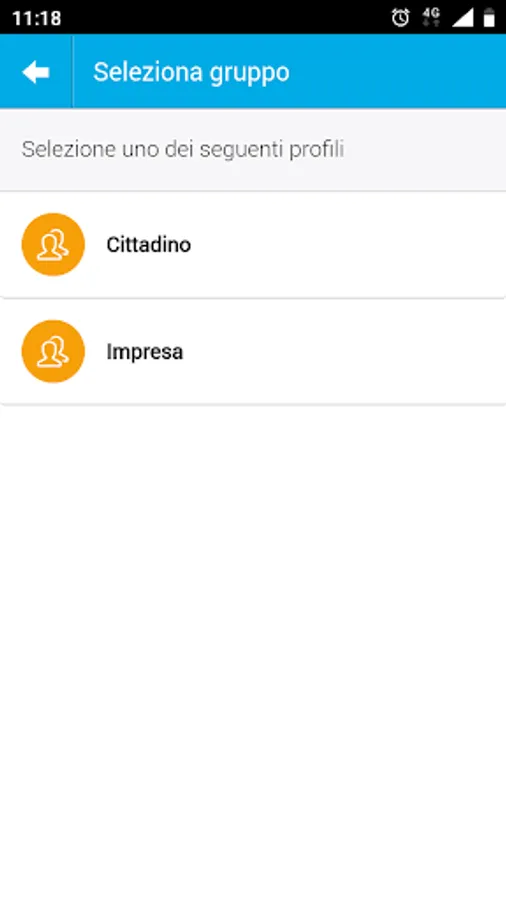Choose the Cittadino text label
Screen dimensions: 506x900
point(149,245)
